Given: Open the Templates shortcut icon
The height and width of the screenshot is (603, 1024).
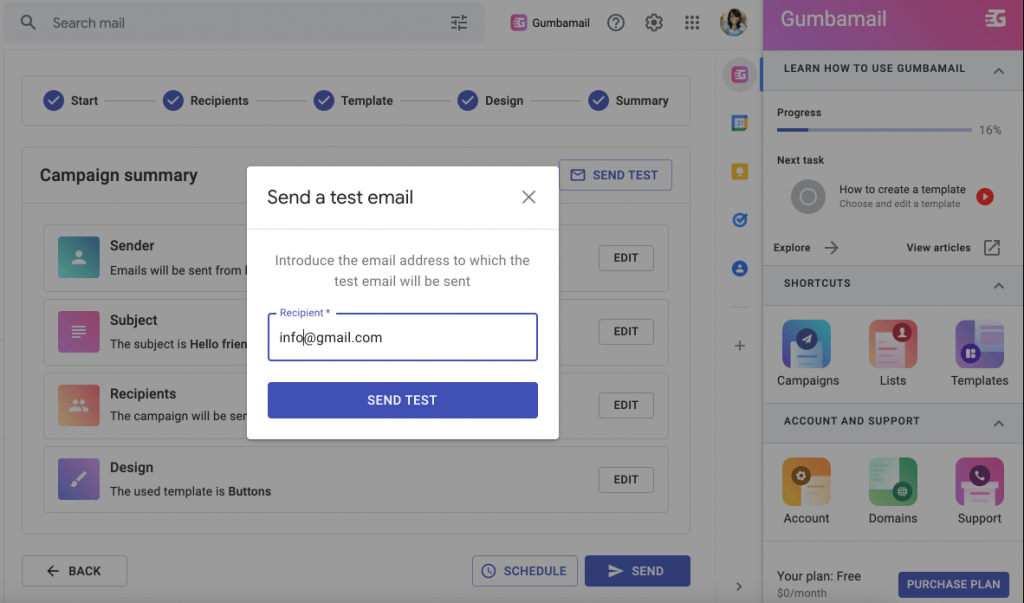Looking at the screenshot, I should click(x=979, y=345).
